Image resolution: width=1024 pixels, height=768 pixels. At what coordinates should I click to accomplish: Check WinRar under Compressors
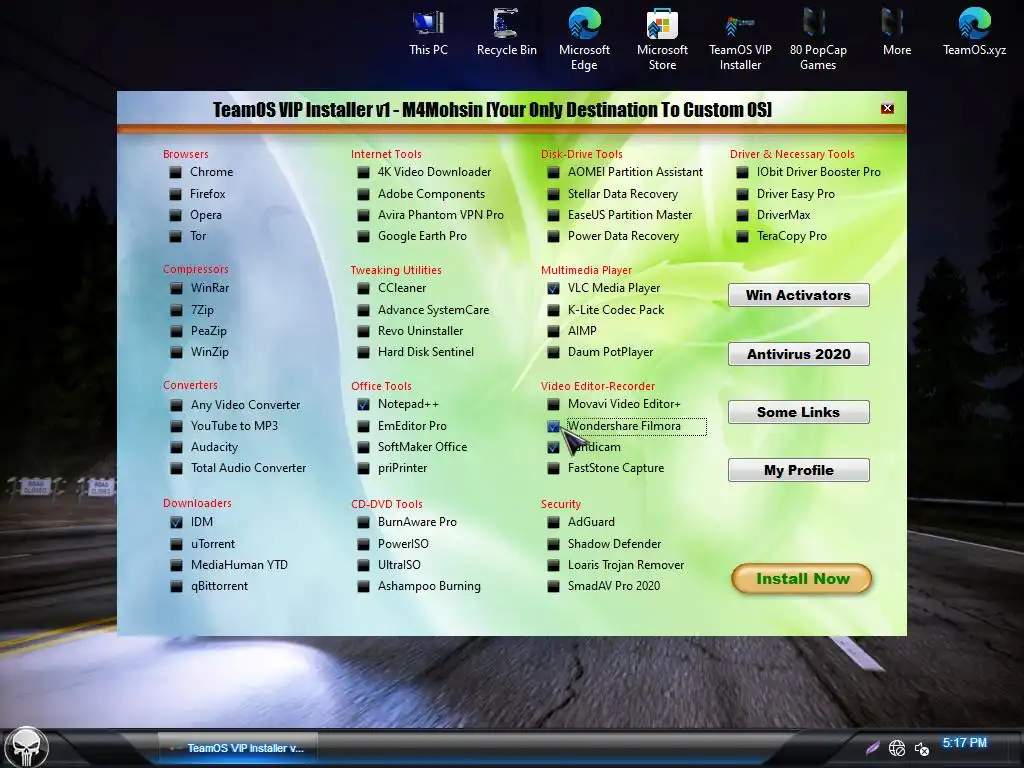[176, 288]
